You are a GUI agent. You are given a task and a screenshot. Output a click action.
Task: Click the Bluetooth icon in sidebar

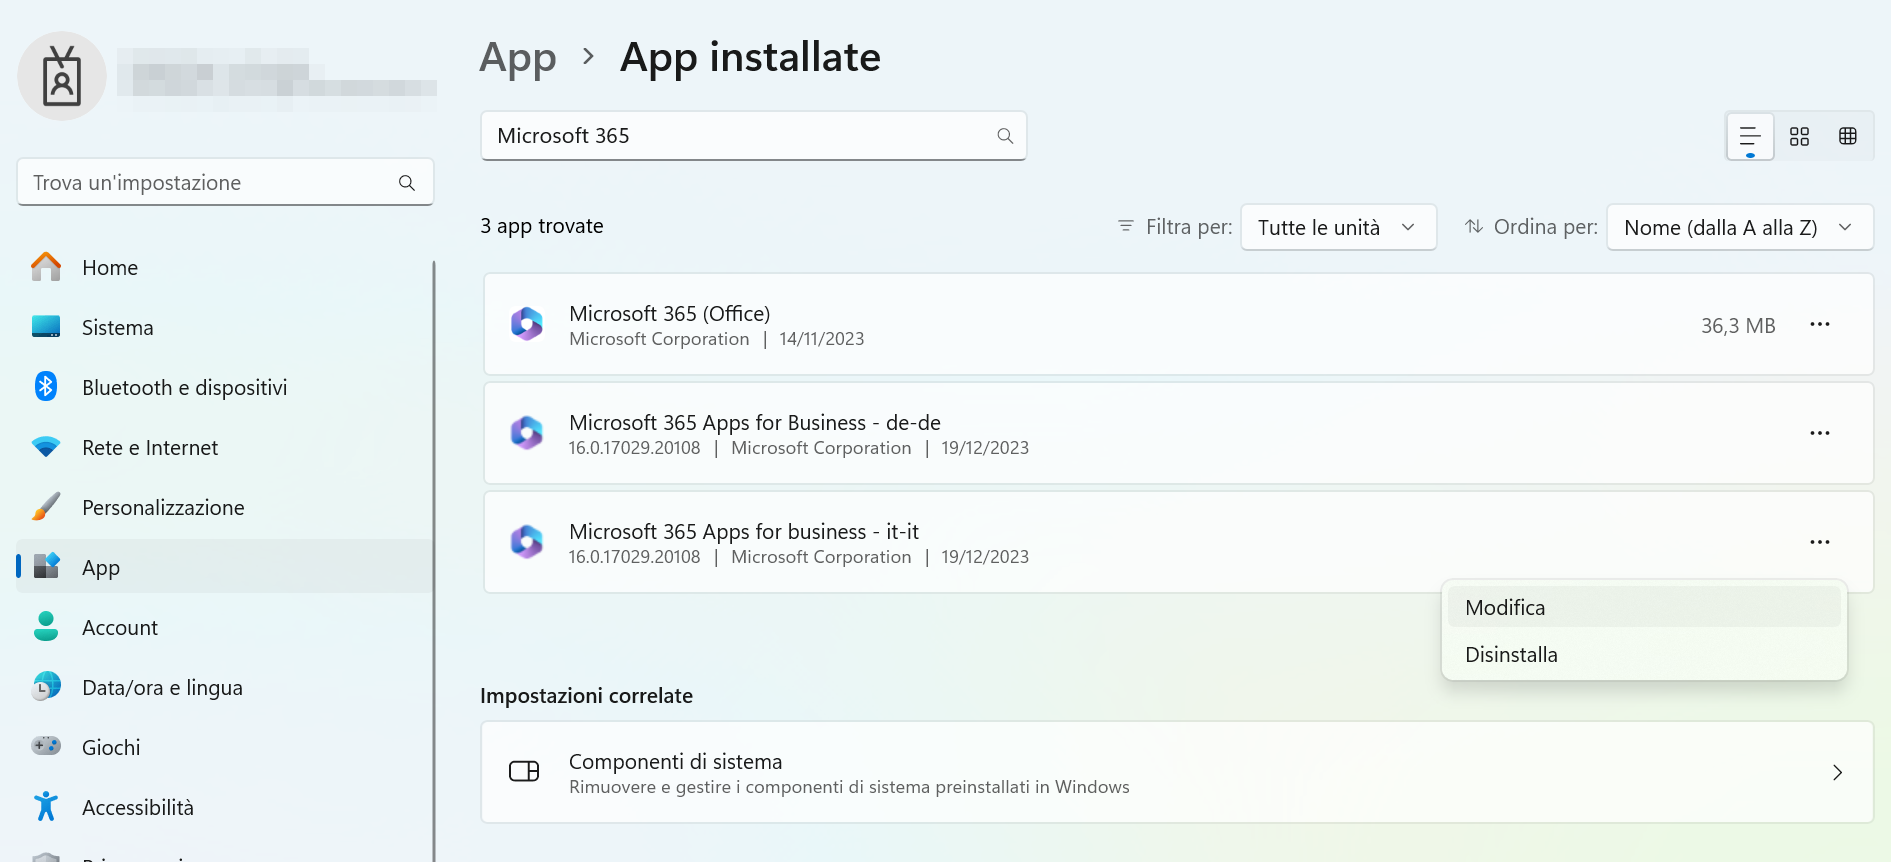46,387
